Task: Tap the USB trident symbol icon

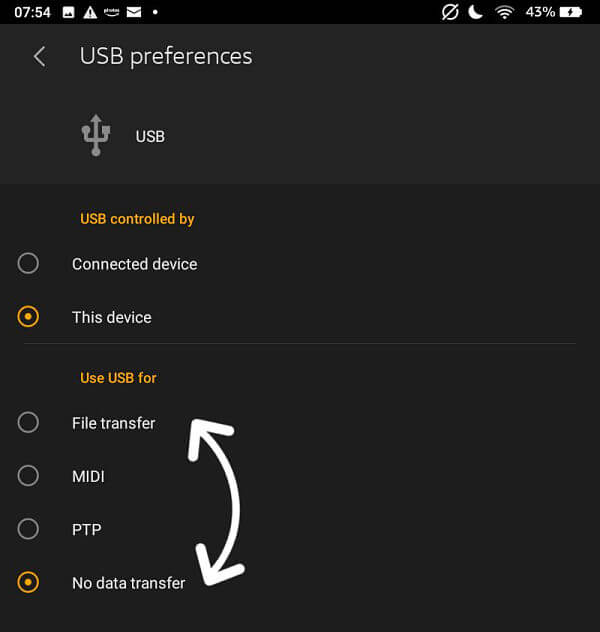Action: point(96,135)
